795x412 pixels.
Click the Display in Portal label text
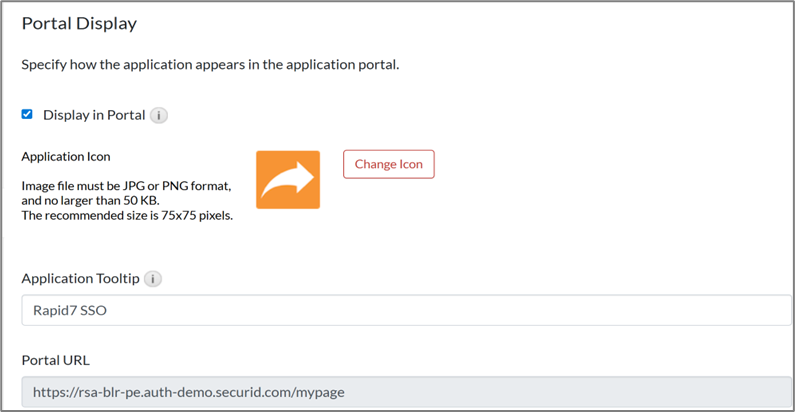point(93,115)
